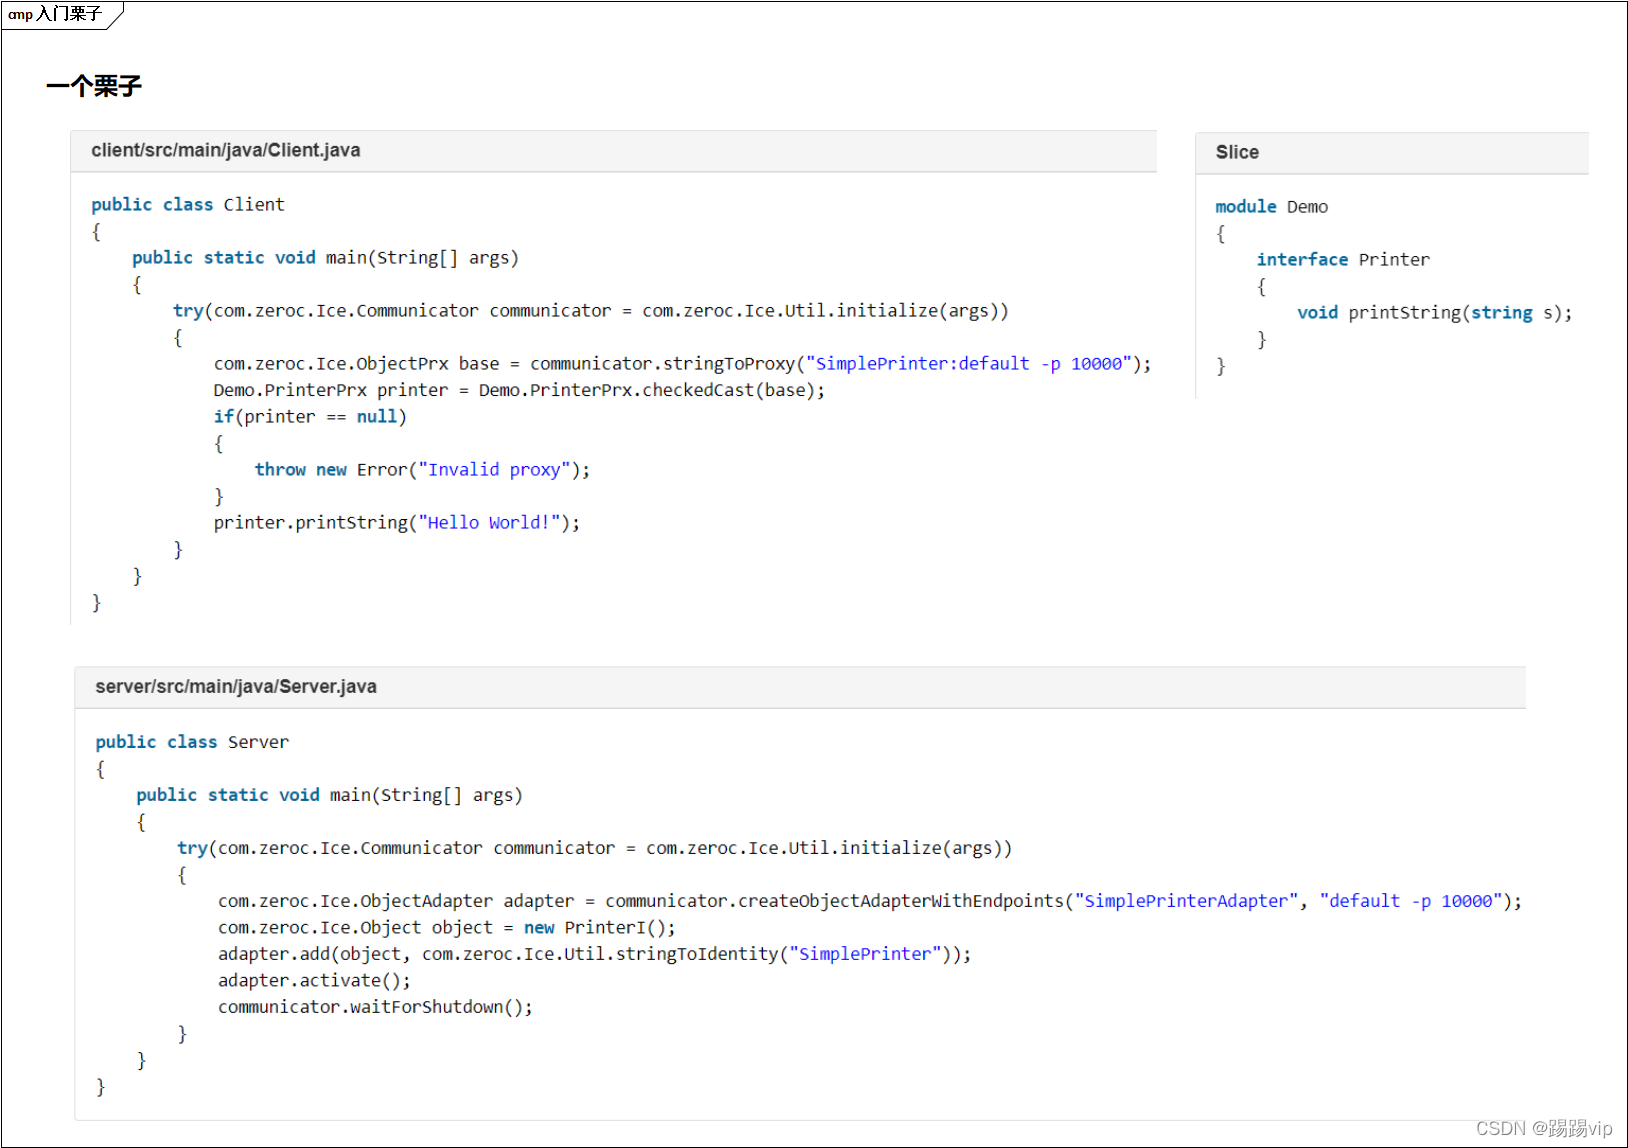Click the Server try(com.zeroc.Ice.Communicator ...) line
The image size is (1628, 1148).
coord(595,848)
